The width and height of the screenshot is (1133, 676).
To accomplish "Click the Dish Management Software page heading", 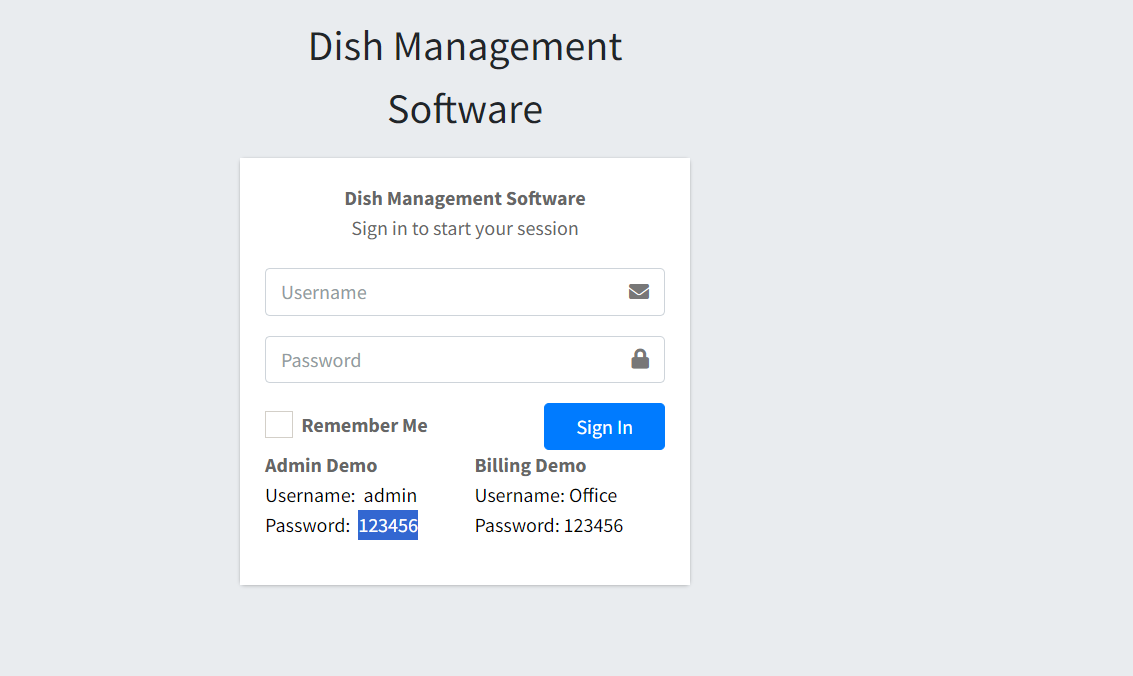I will [x=465, y=78].
